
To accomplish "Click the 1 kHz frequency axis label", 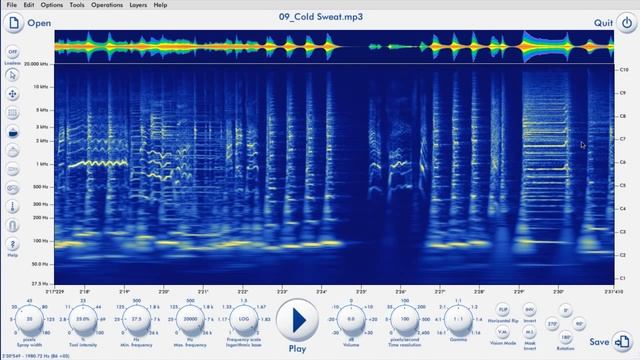I will (x=42, y=164).
